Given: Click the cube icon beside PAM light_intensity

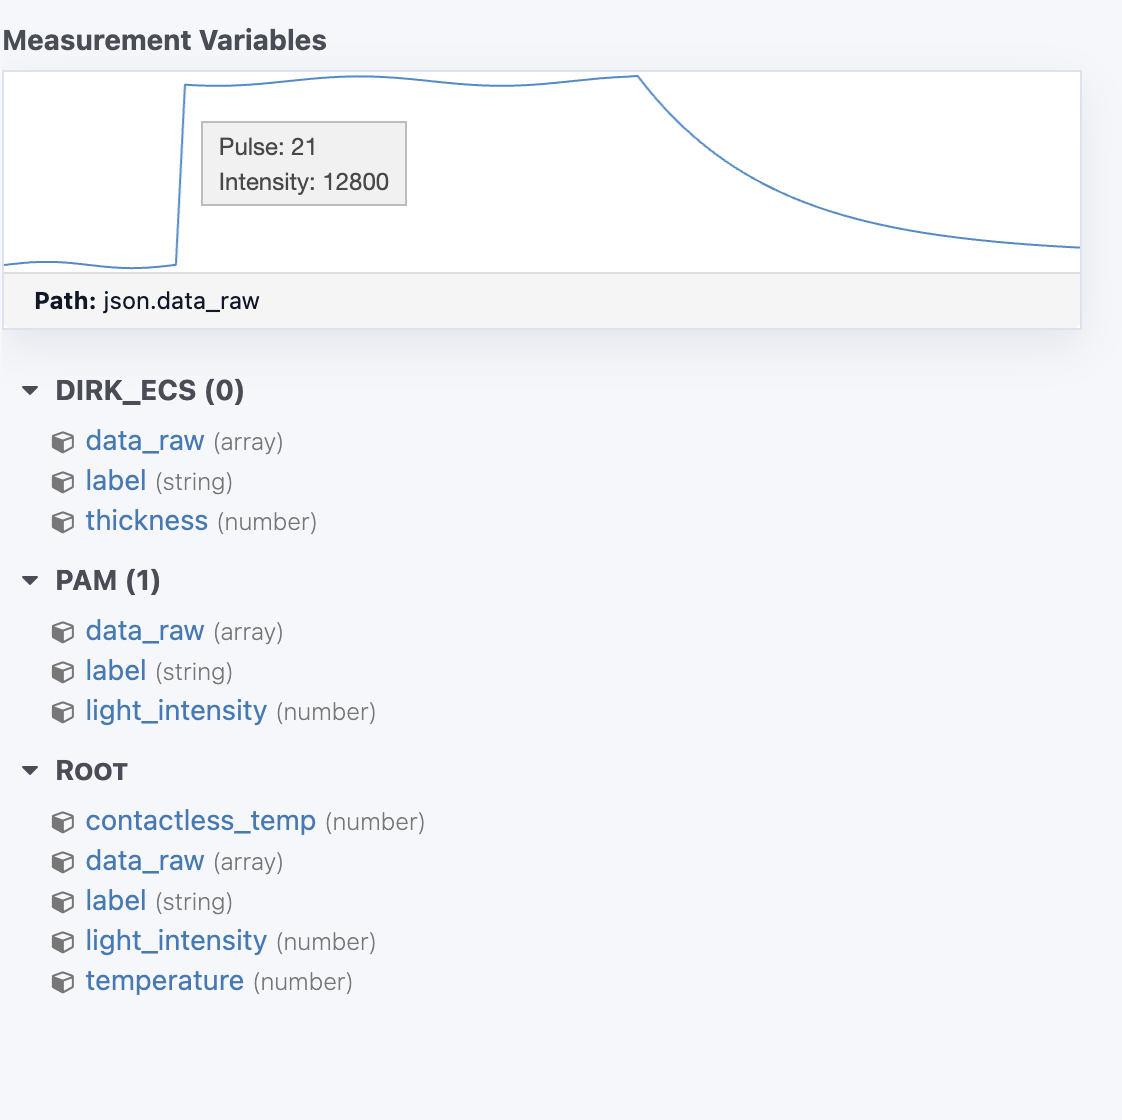Looking at the screenshot, I should pos(63,712).
